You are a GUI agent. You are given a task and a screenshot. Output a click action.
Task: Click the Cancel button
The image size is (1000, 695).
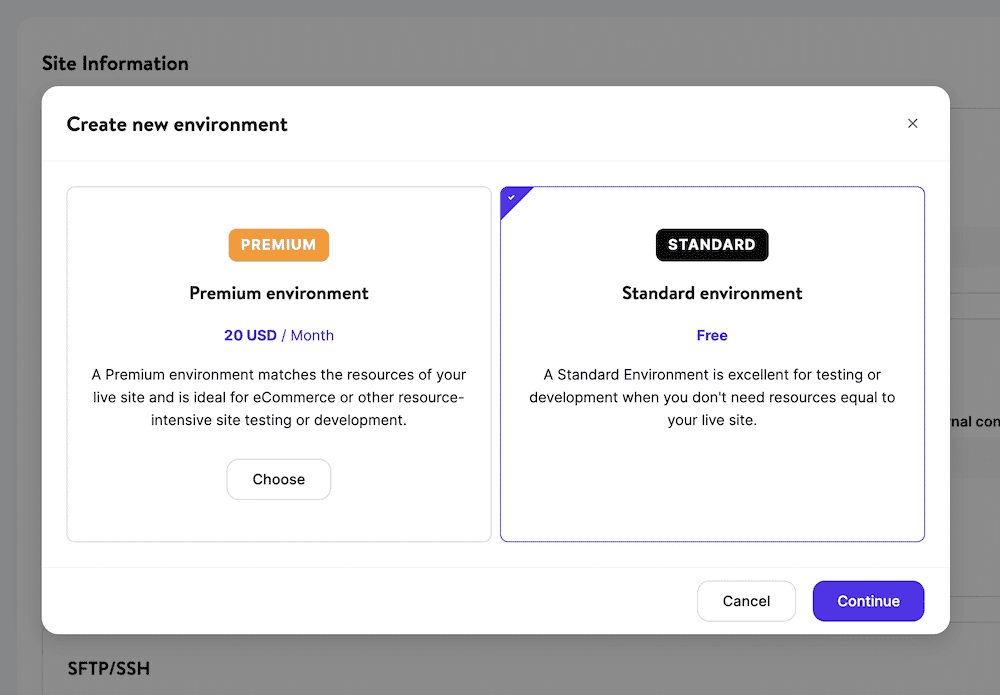point(746,601)
